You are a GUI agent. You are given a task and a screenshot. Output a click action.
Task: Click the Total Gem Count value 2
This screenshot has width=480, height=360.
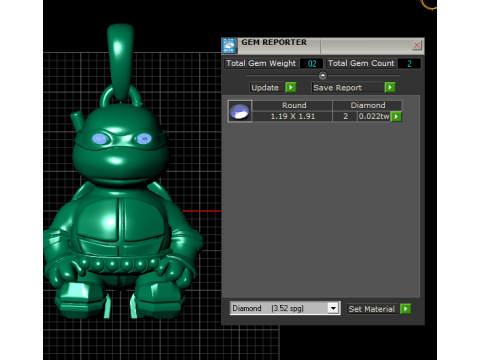[x=409, y=64]
